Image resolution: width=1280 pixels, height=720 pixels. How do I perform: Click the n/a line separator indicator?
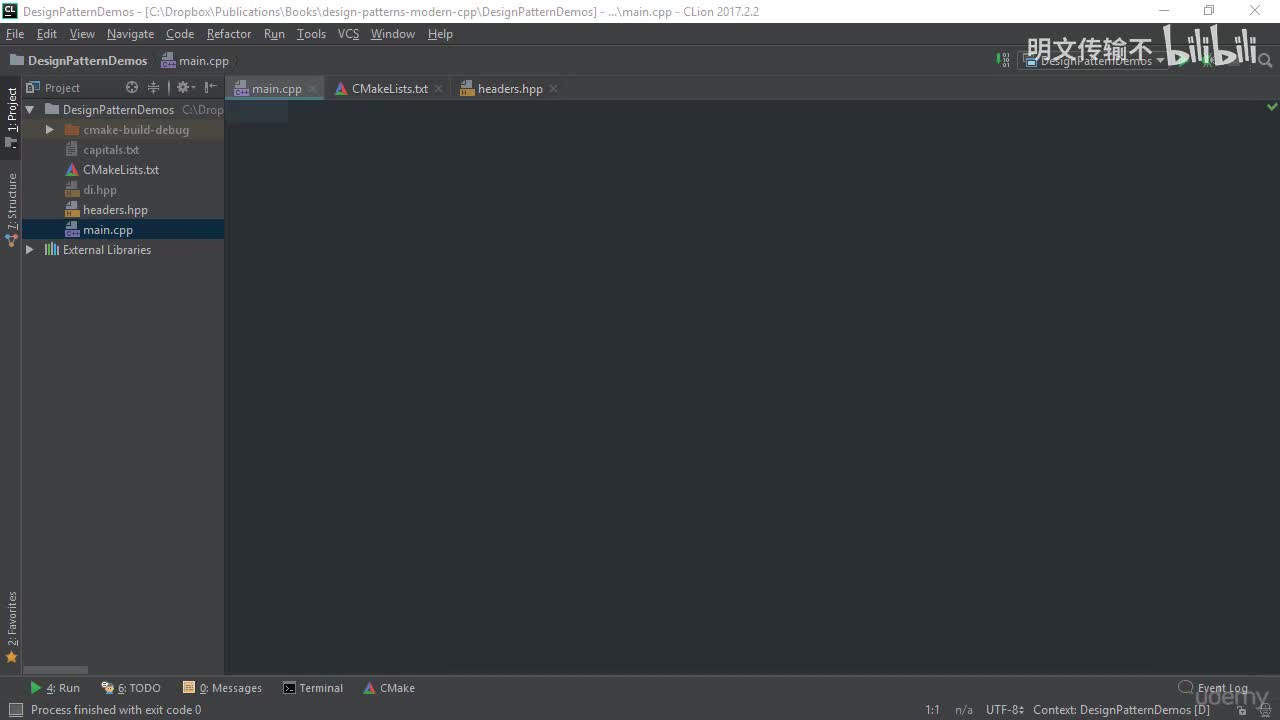(x=964, y=710)
